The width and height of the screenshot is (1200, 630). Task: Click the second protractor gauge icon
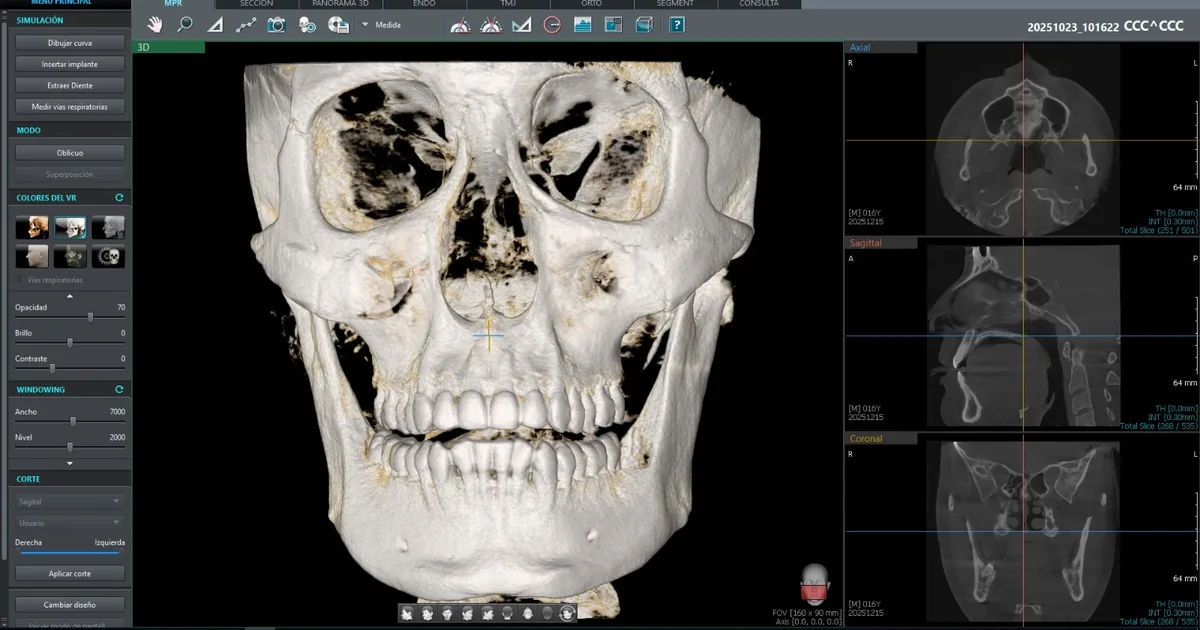(490, 24)
